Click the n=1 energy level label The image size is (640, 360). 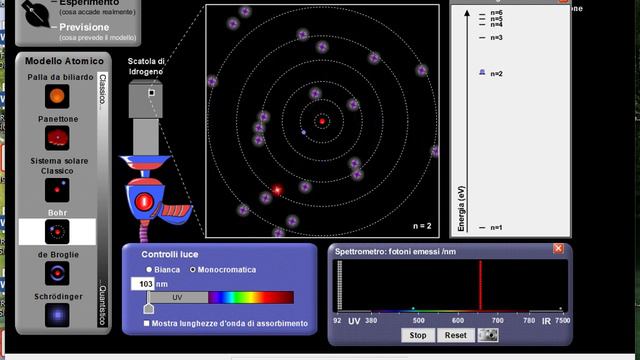pos(496,228)
